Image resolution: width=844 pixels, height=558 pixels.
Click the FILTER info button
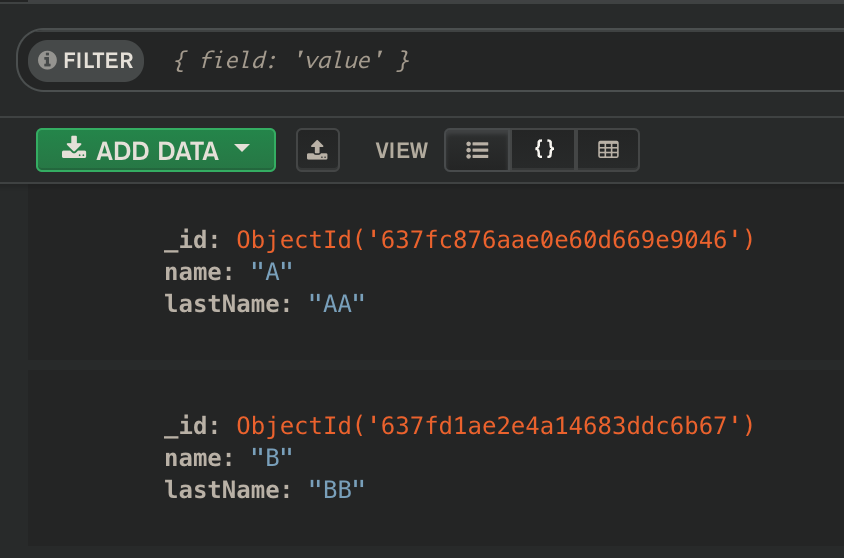point(86,61)
